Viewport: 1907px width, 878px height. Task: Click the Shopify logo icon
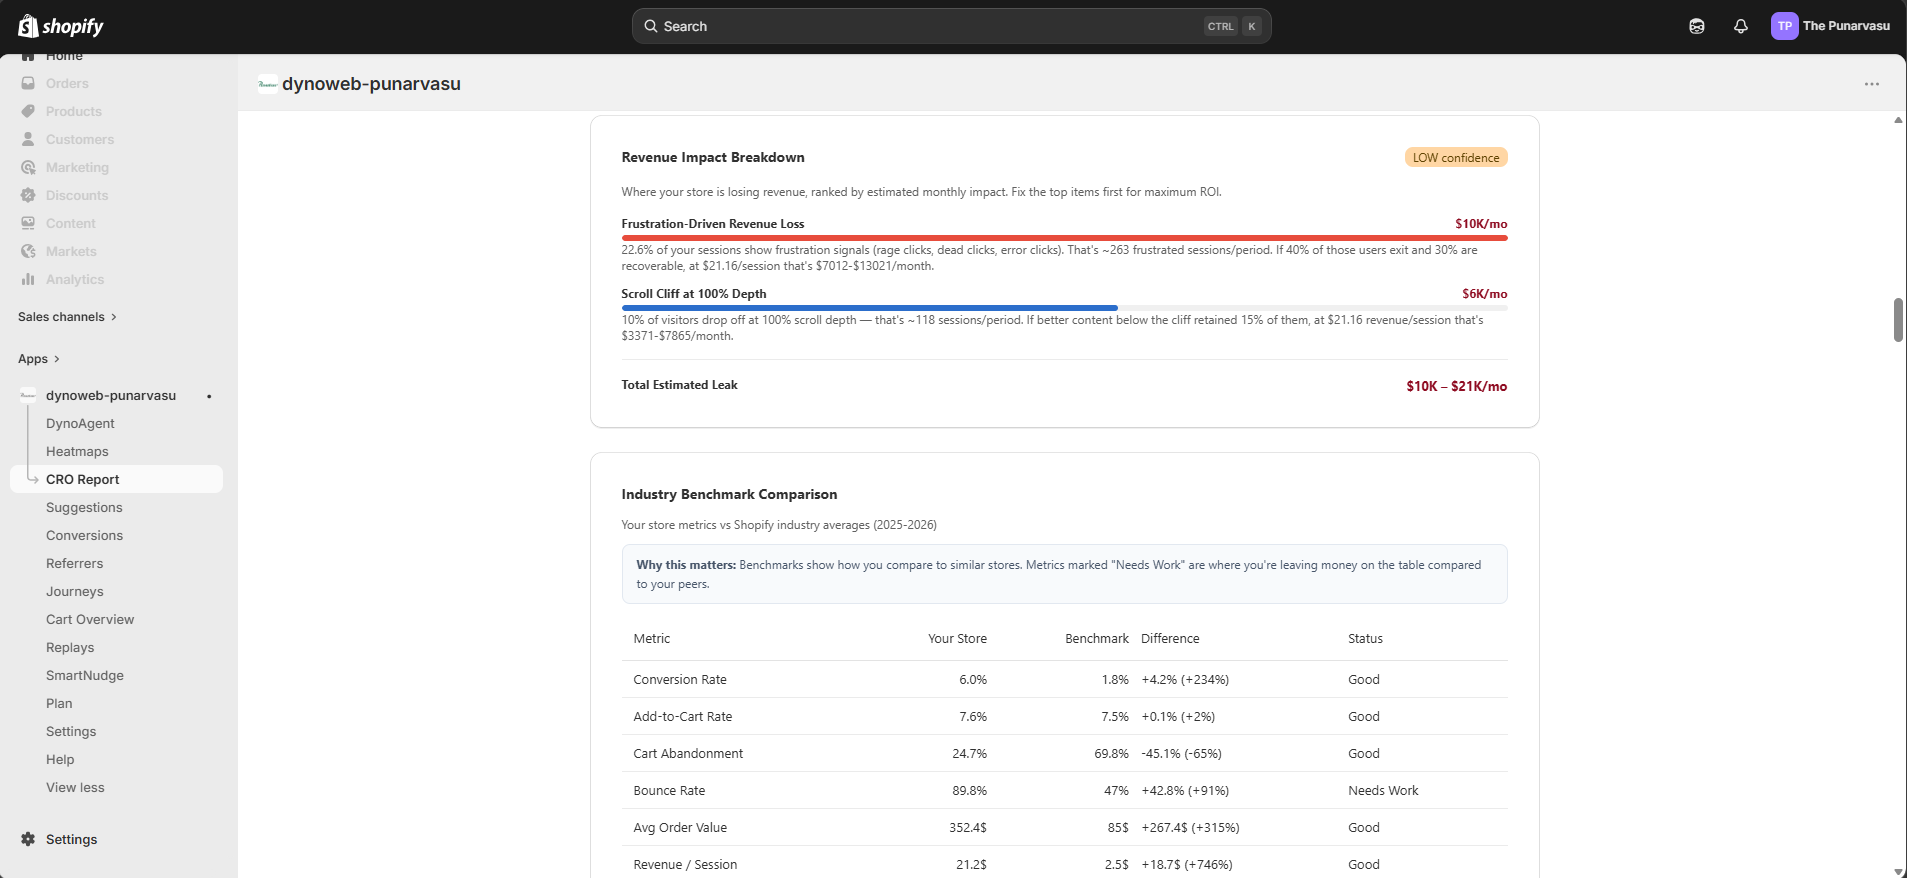(x=28, y=26)
